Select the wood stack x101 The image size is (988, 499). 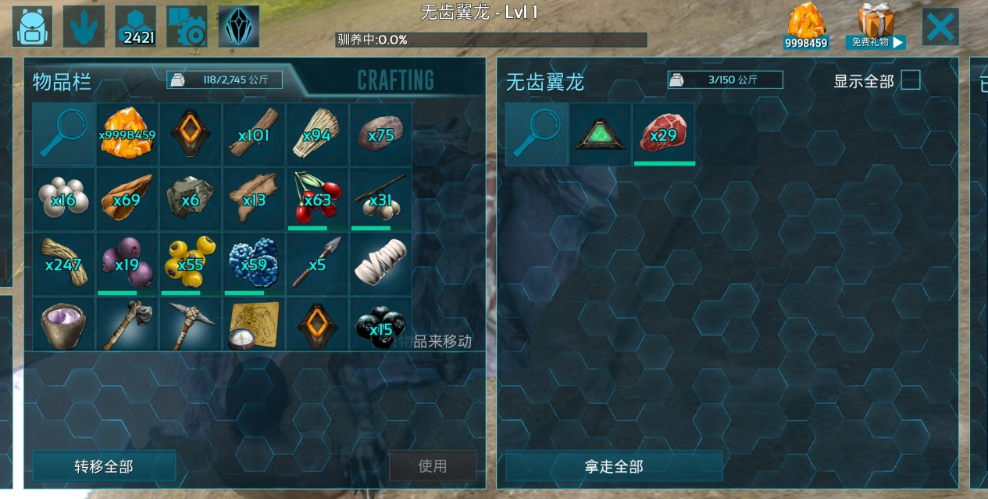point(253,134)
